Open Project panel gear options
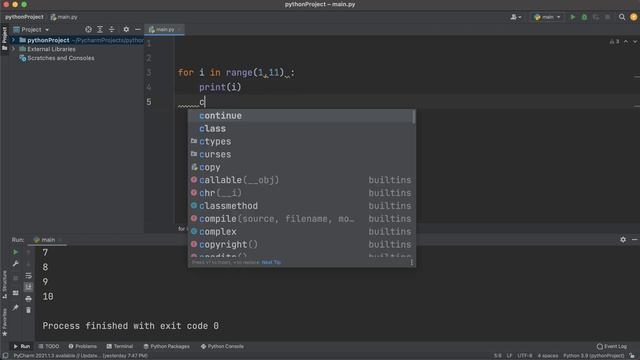The image size is (640, 360). 126,29
